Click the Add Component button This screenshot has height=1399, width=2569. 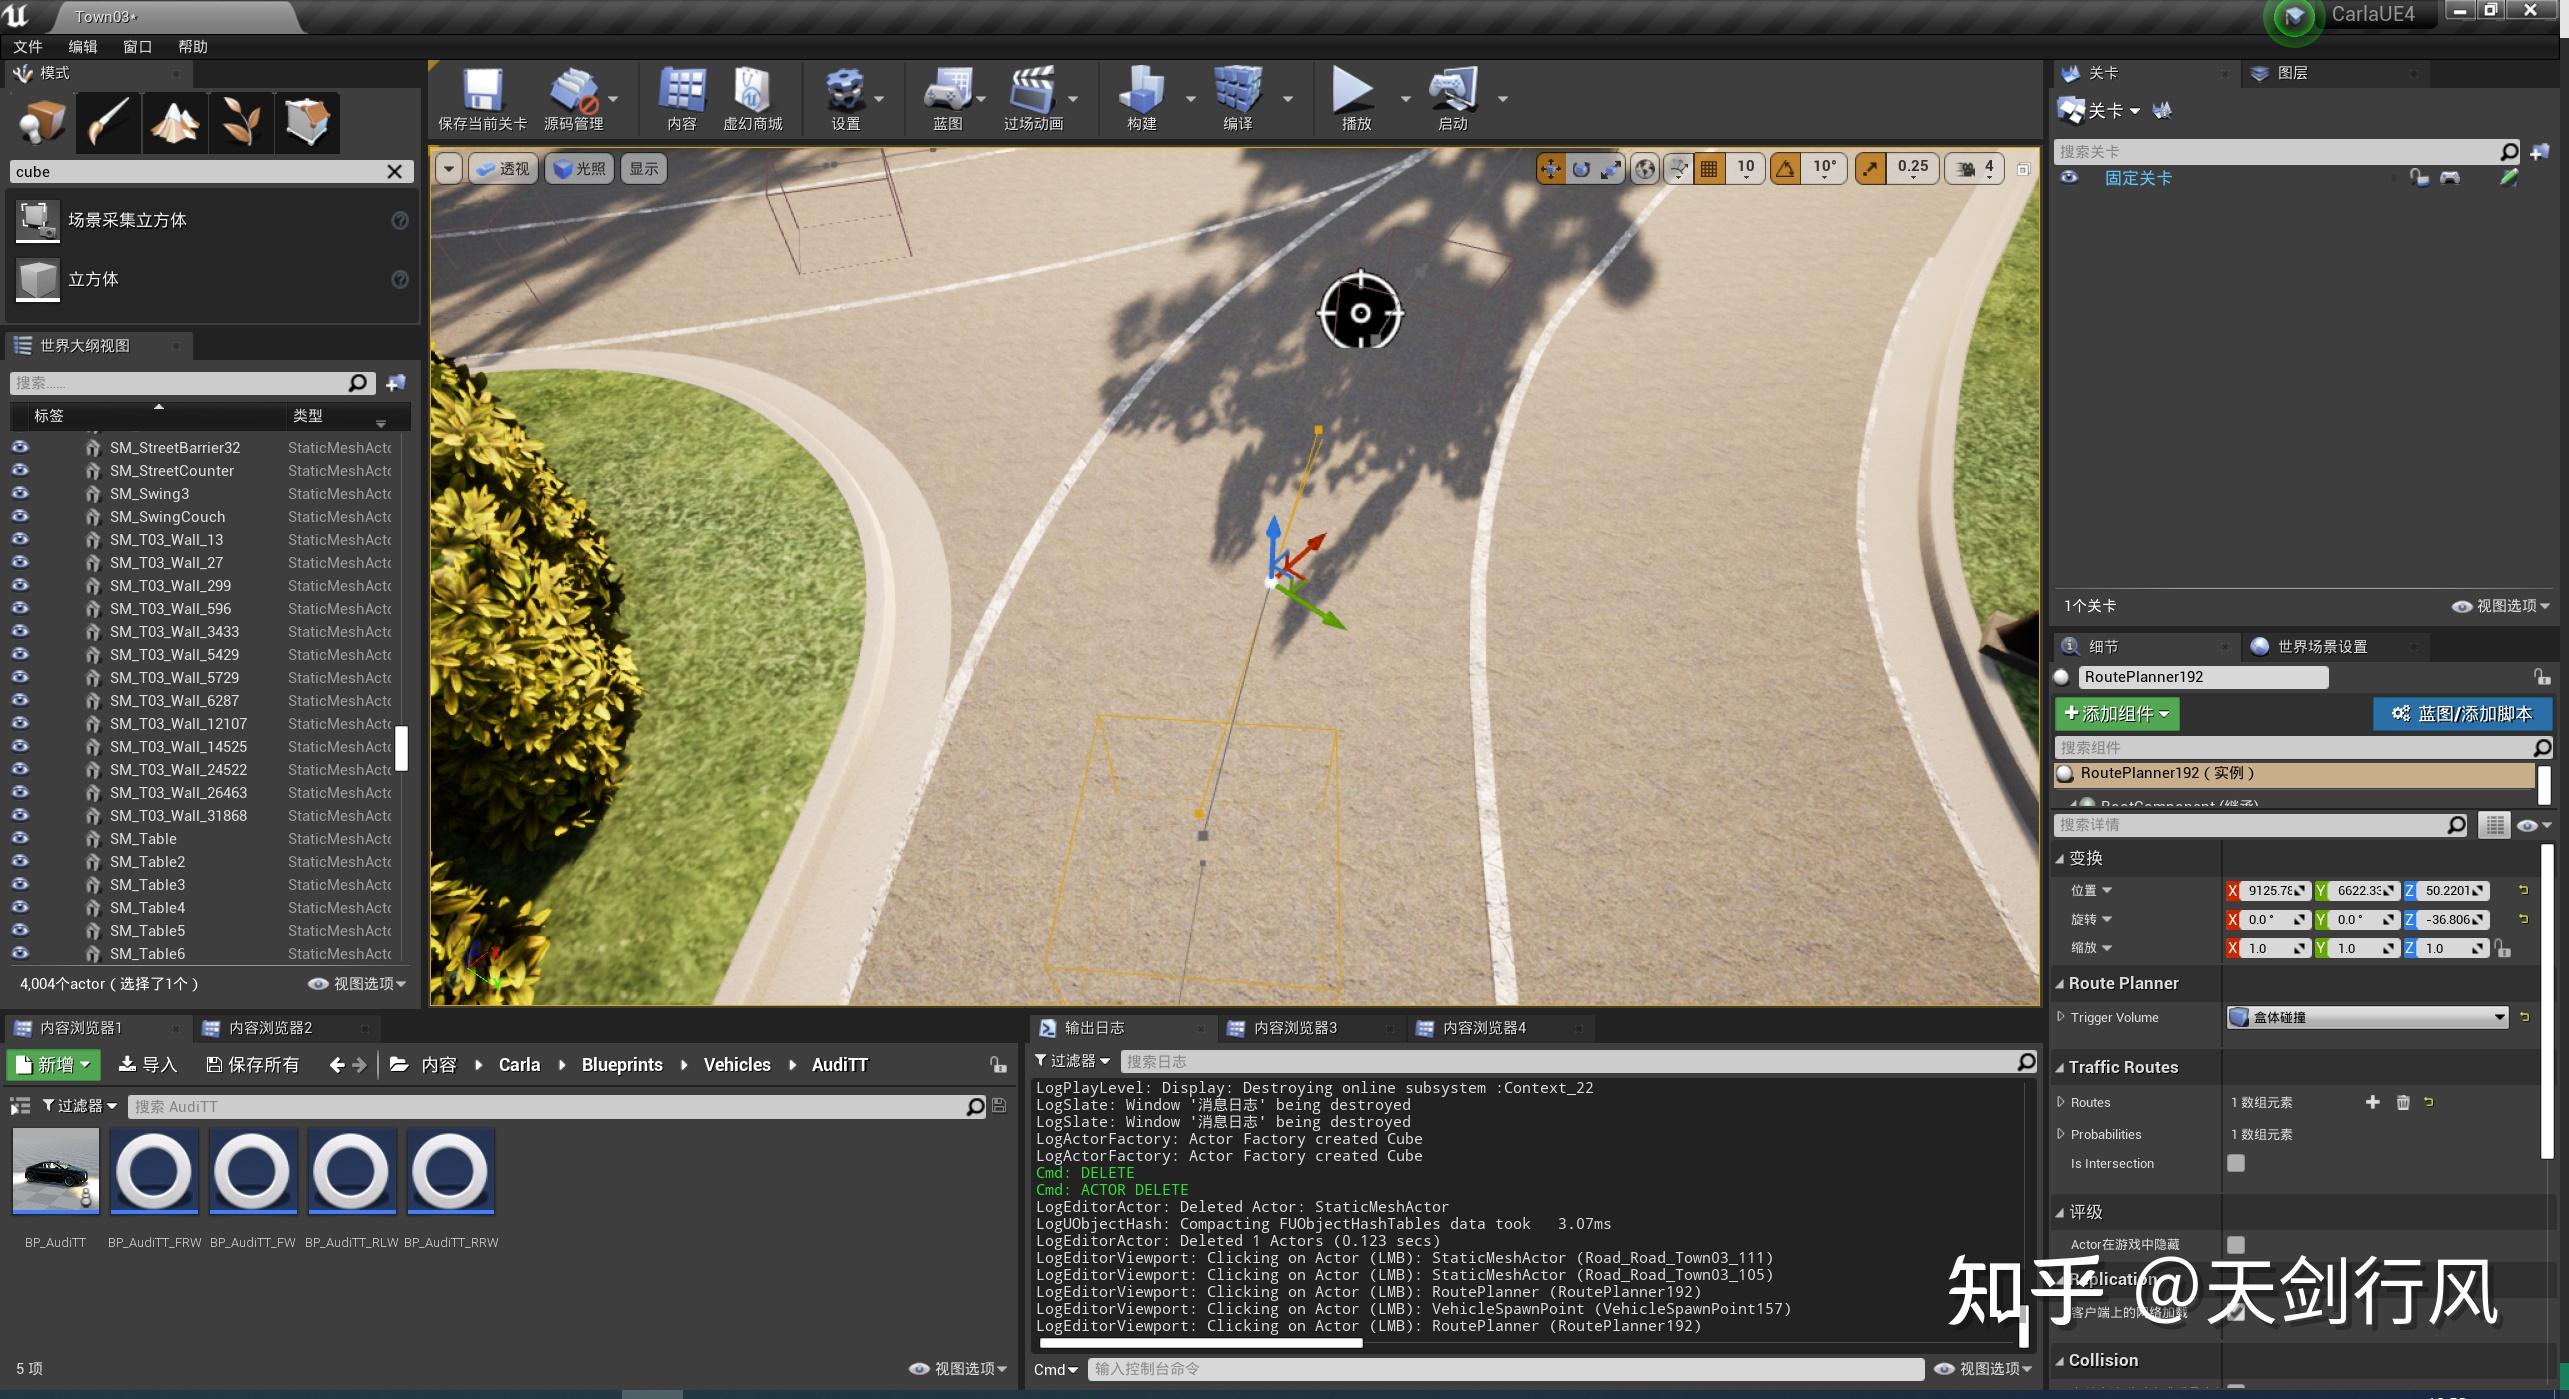tap(2116, 714)
